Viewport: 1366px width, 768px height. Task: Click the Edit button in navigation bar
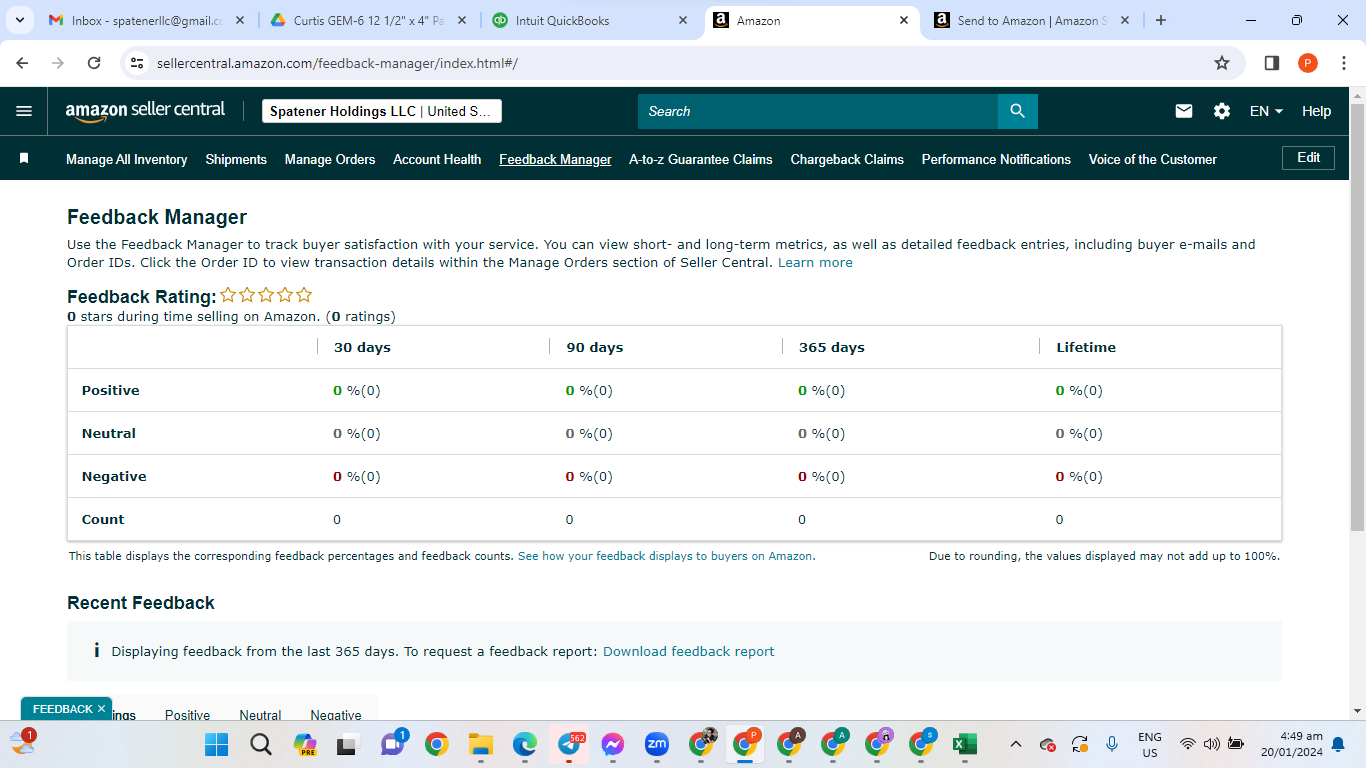point(1308,158)
